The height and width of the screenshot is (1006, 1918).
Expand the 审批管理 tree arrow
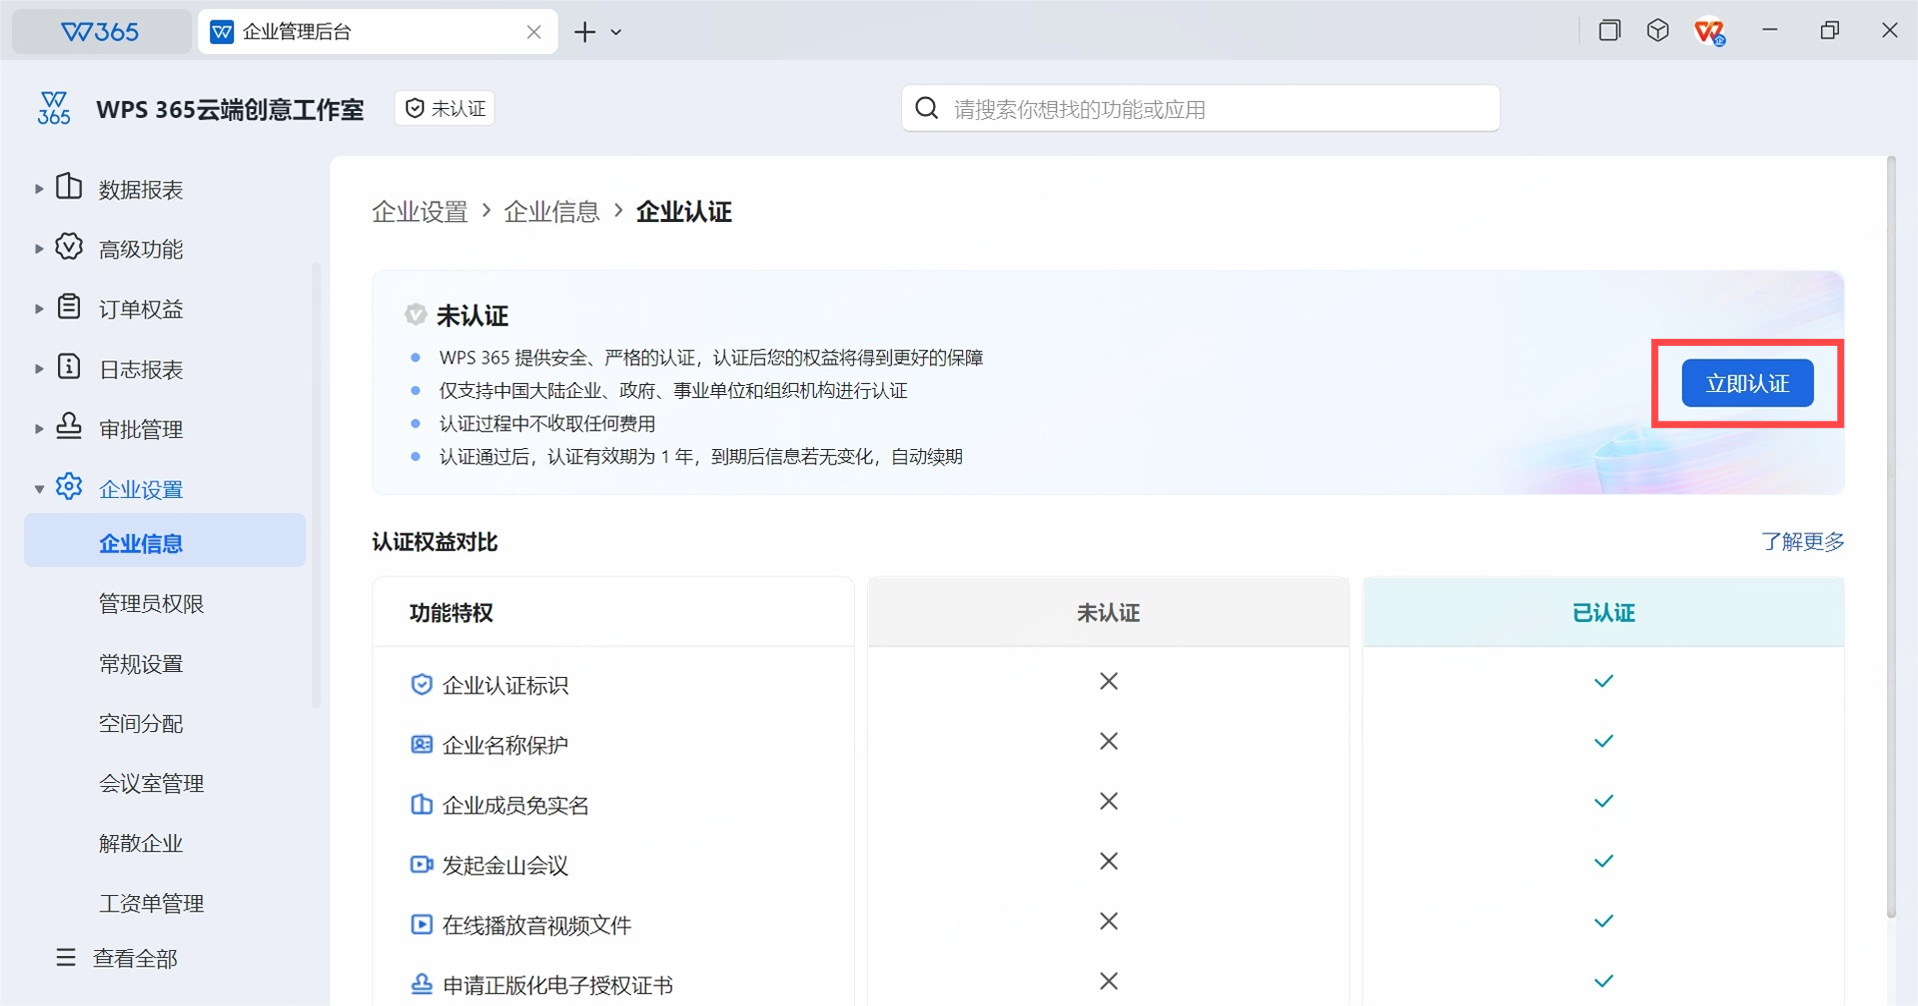(39, 429)
